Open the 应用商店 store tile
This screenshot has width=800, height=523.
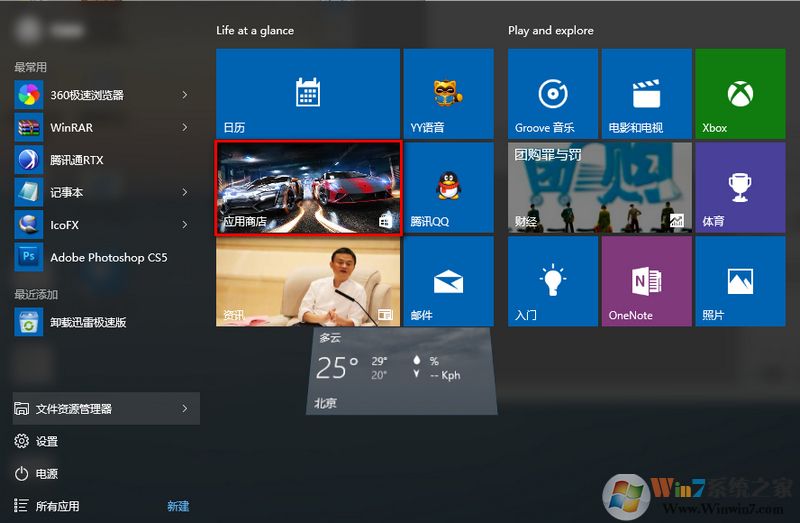(308, 188)
